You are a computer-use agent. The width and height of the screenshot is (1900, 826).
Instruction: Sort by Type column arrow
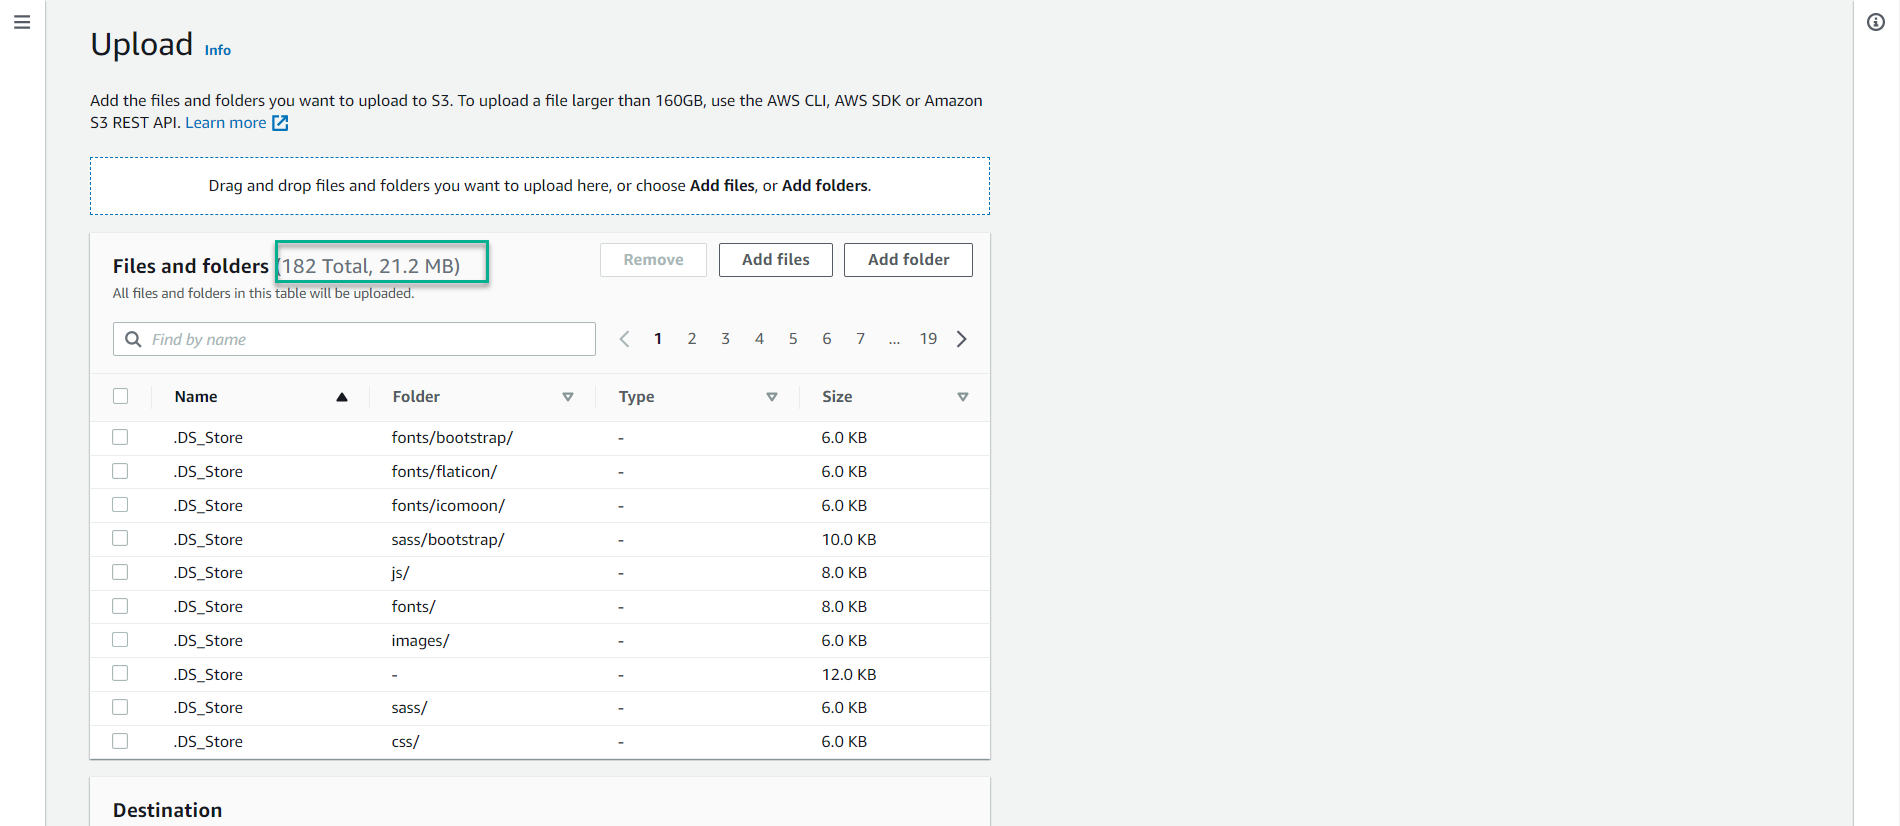(772, 397)
